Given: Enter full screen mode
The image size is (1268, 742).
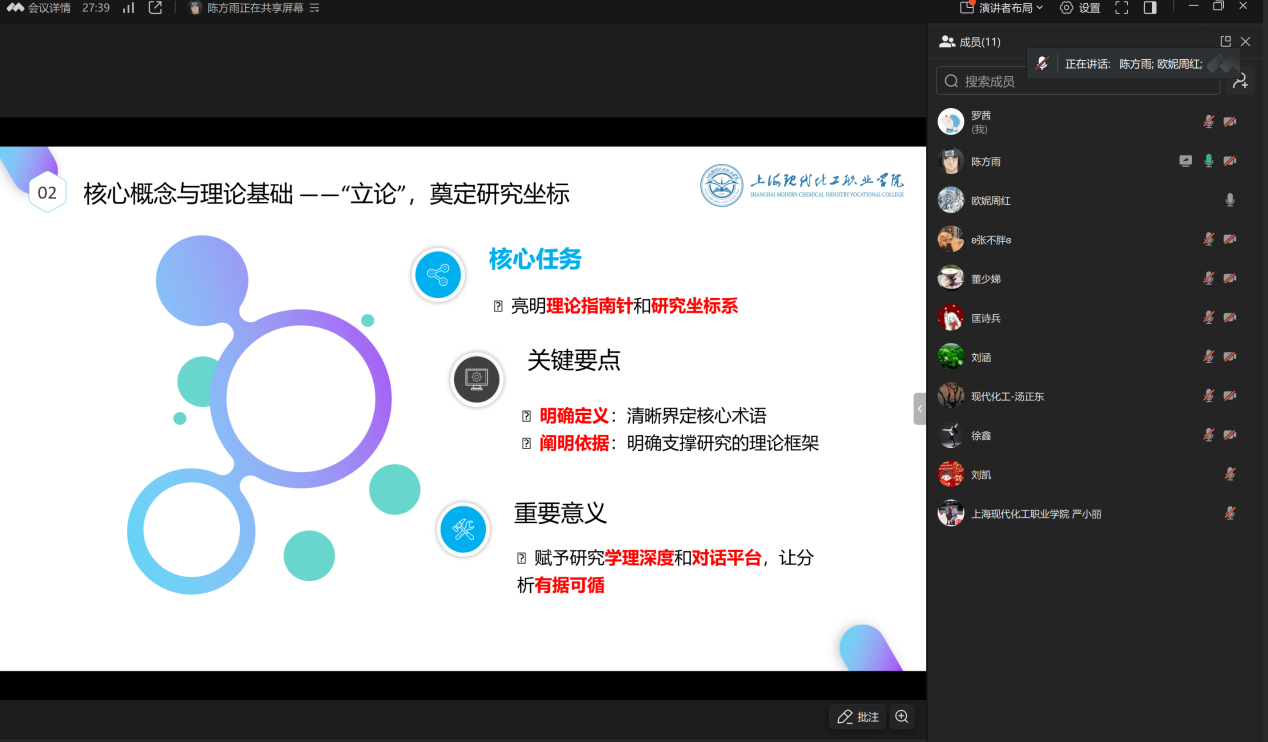Looking at the screenshot, I should coord(1121,8).
